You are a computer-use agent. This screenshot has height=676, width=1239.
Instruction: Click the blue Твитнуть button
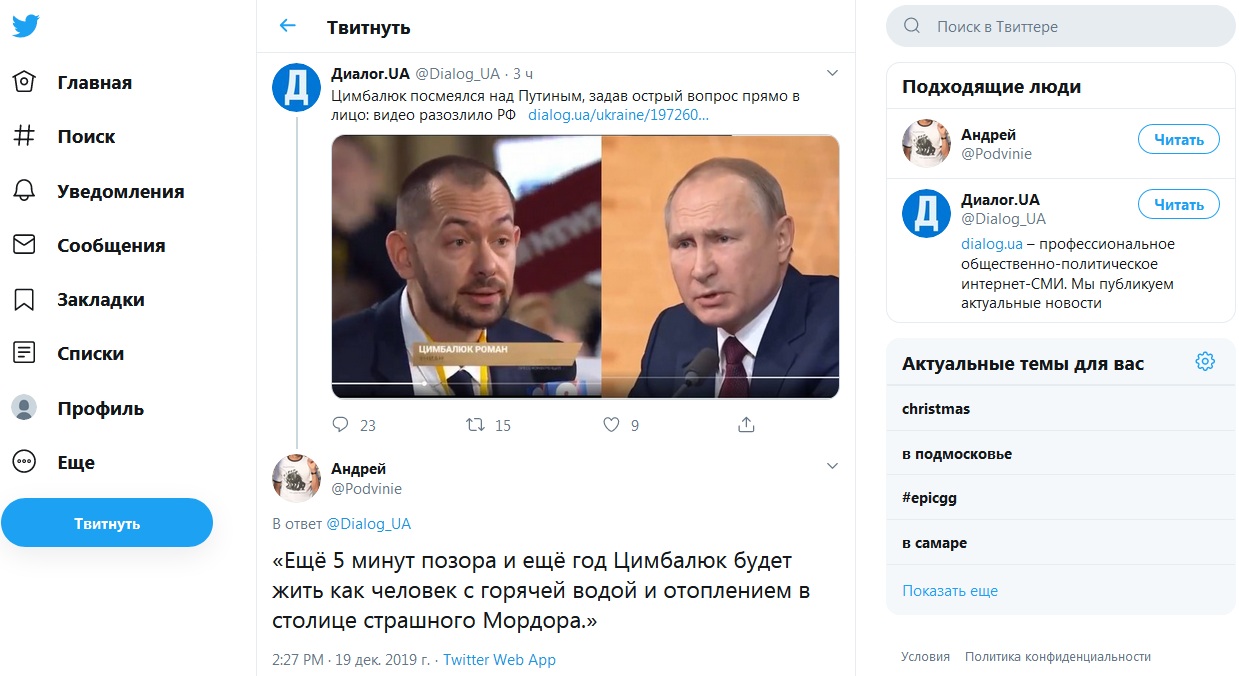107,523
